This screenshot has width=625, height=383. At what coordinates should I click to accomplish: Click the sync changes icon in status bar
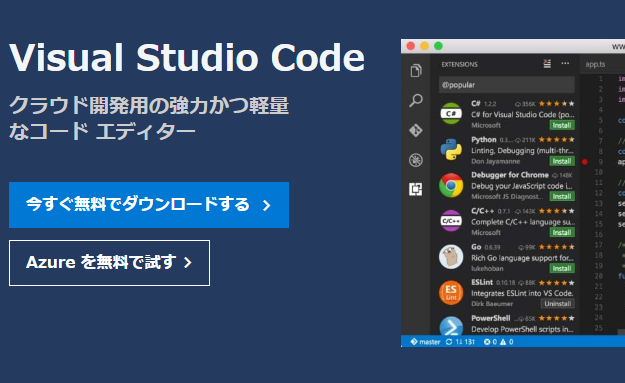tap(449, 342)
